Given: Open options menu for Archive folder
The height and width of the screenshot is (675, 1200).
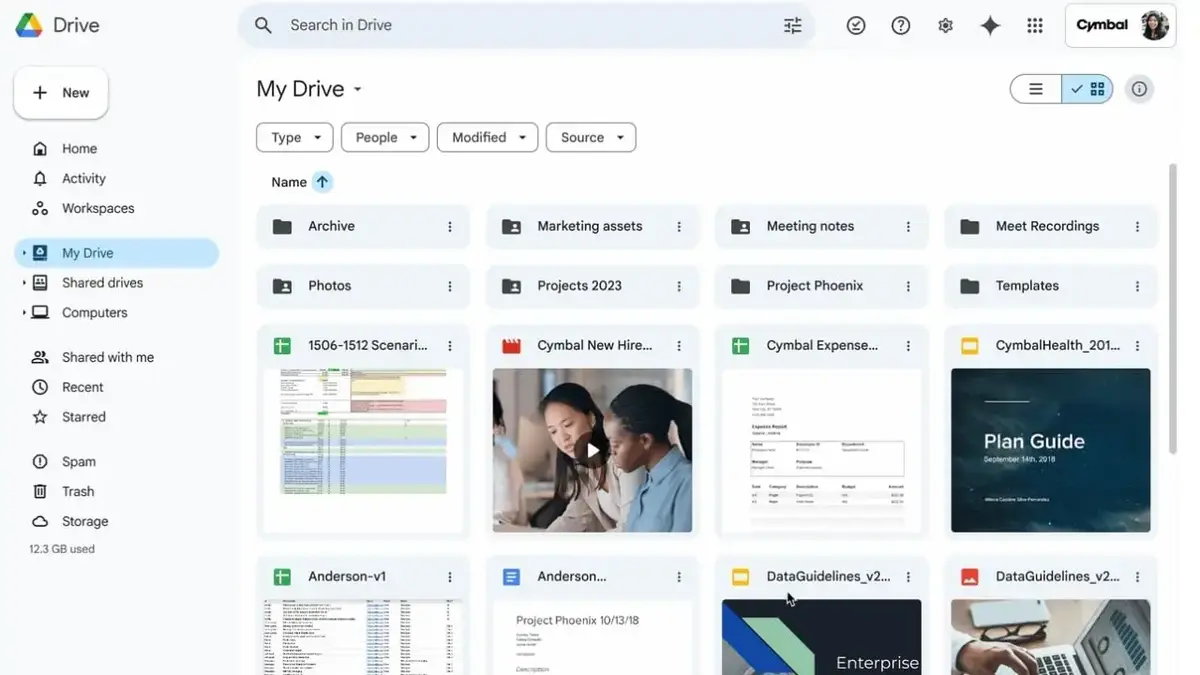Looking at the screenshot, I should [x=450, y=226].
